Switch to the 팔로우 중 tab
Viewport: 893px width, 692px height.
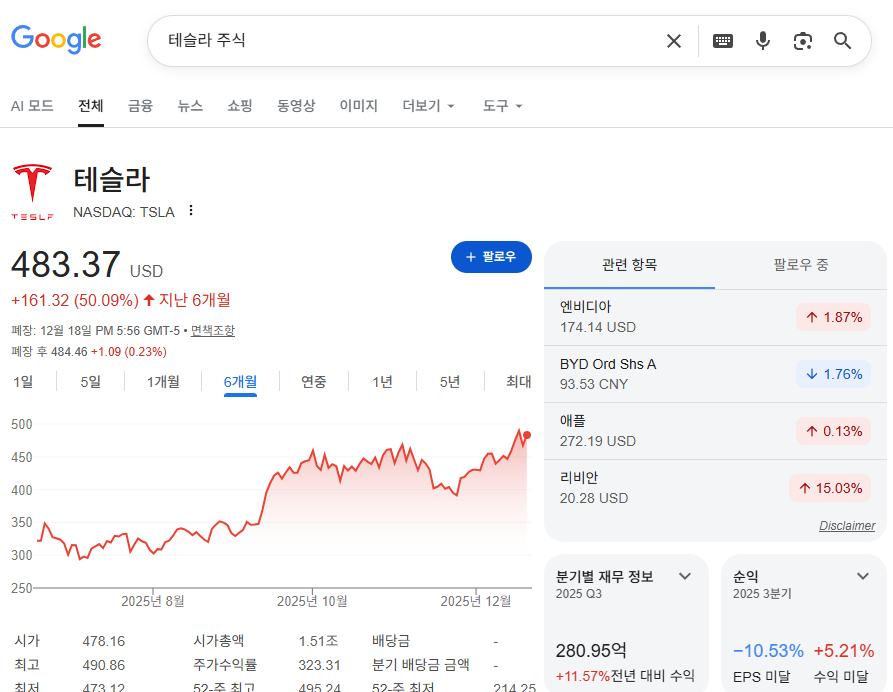pos(801,265)
